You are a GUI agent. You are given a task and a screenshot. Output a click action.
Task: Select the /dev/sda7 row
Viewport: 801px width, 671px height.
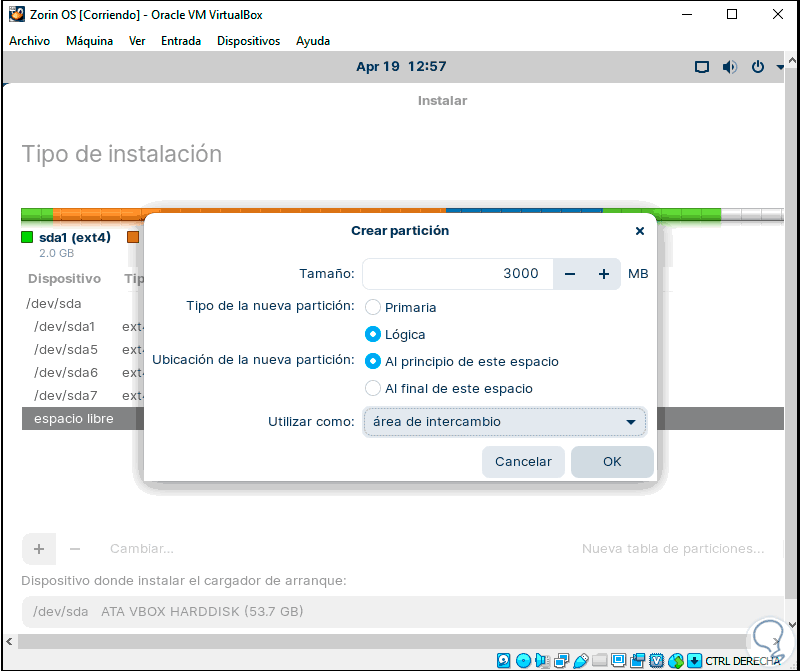point(65,396)
